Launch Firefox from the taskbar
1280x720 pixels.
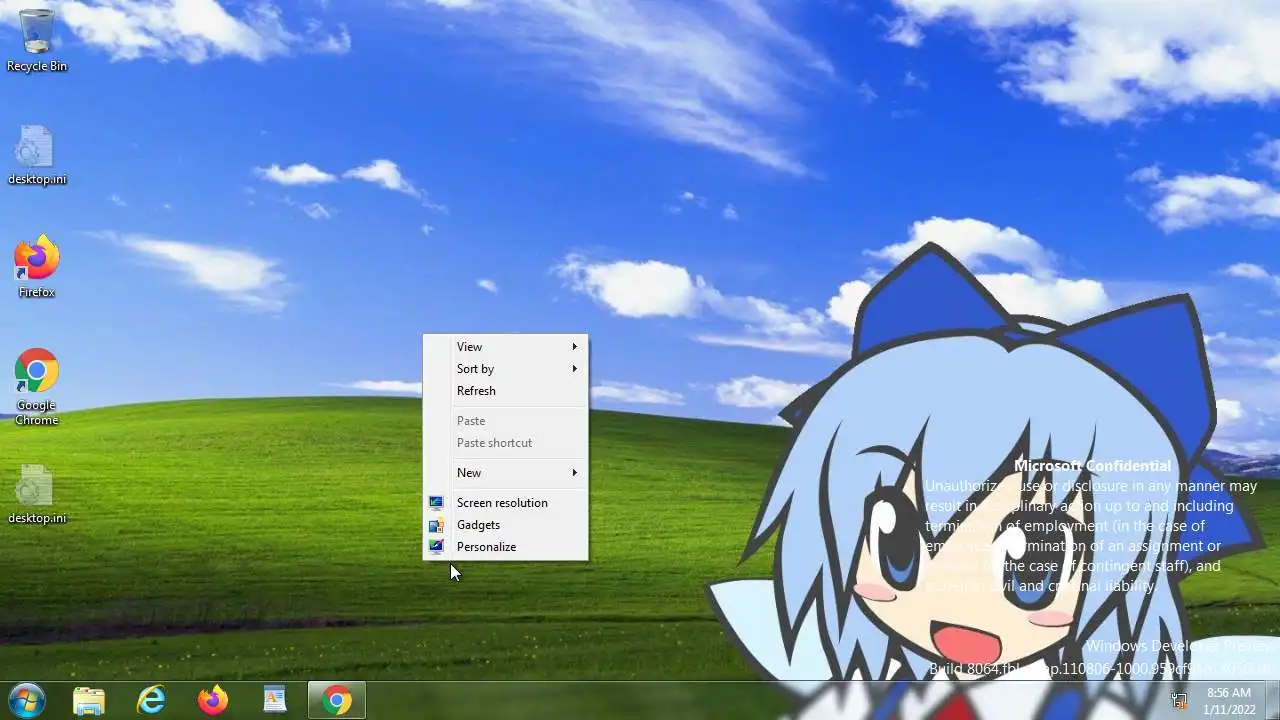(213, 700)
